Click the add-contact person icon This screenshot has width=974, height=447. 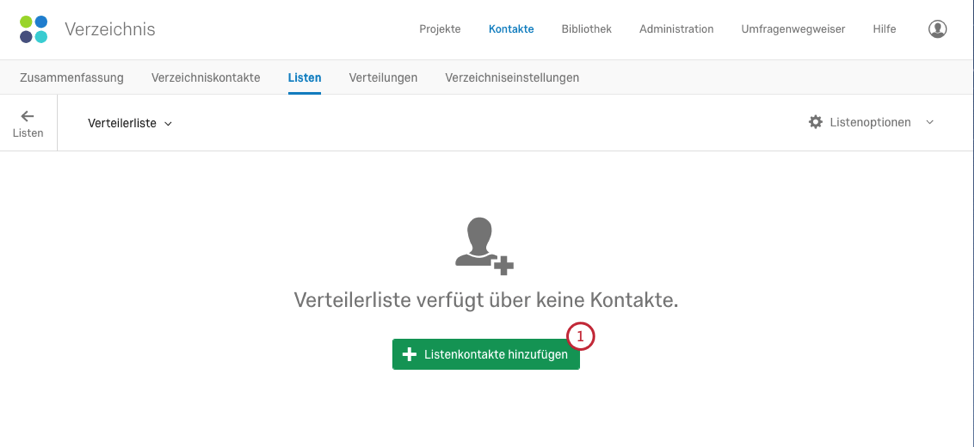[x=485, y=246]
